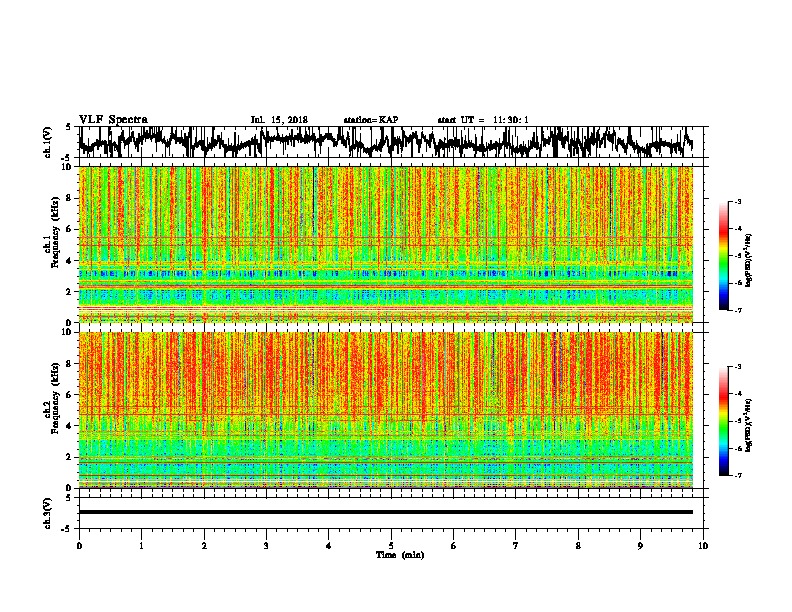Click the "-5" tick on ch.1(V) axis
Screen dimensions: 792x612
(x=66, y=158)
